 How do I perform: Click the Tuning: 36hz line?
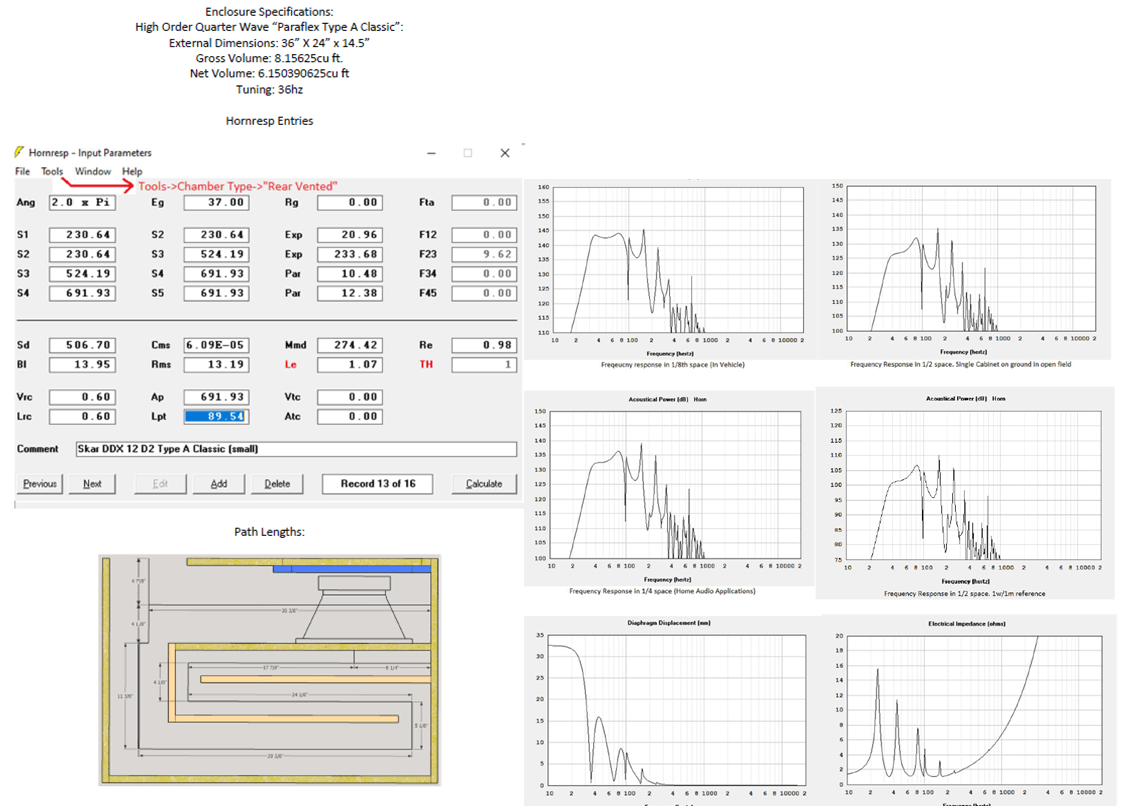(x=269, y=90)
